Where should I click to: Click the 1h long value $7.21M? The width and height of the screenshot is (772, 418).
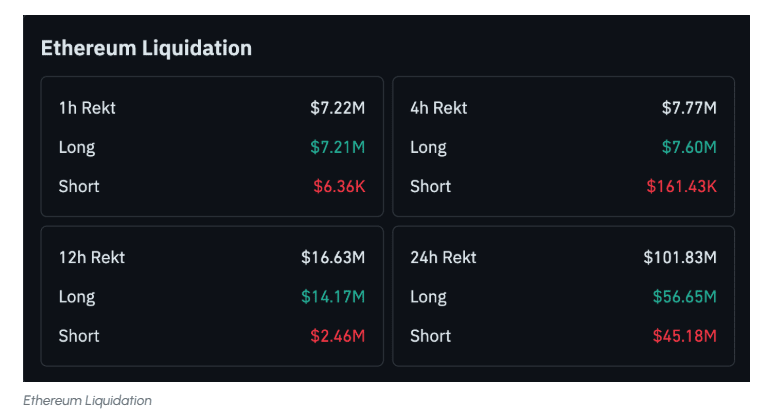337,147
